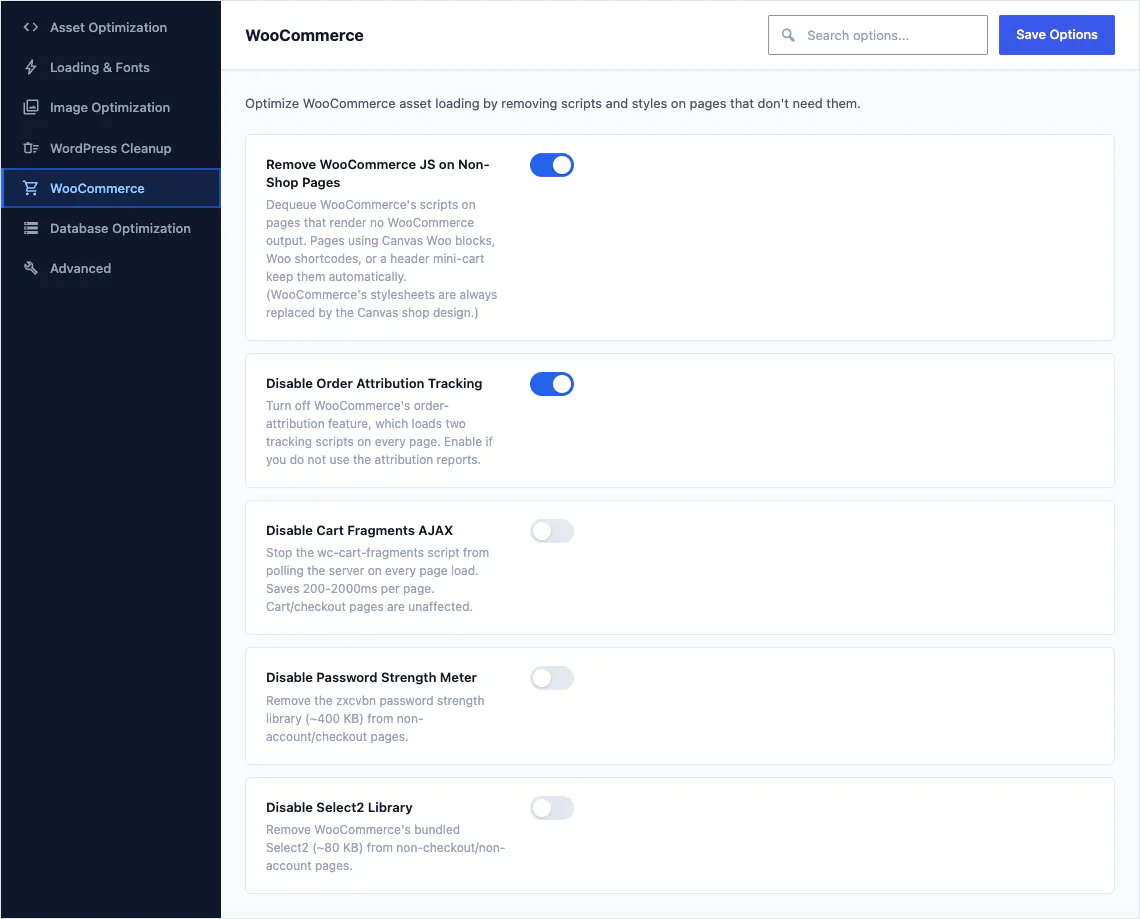This screenshot has height=919, width=1140.
Task: Open Database Optimization settings
Action: [111, 228]
